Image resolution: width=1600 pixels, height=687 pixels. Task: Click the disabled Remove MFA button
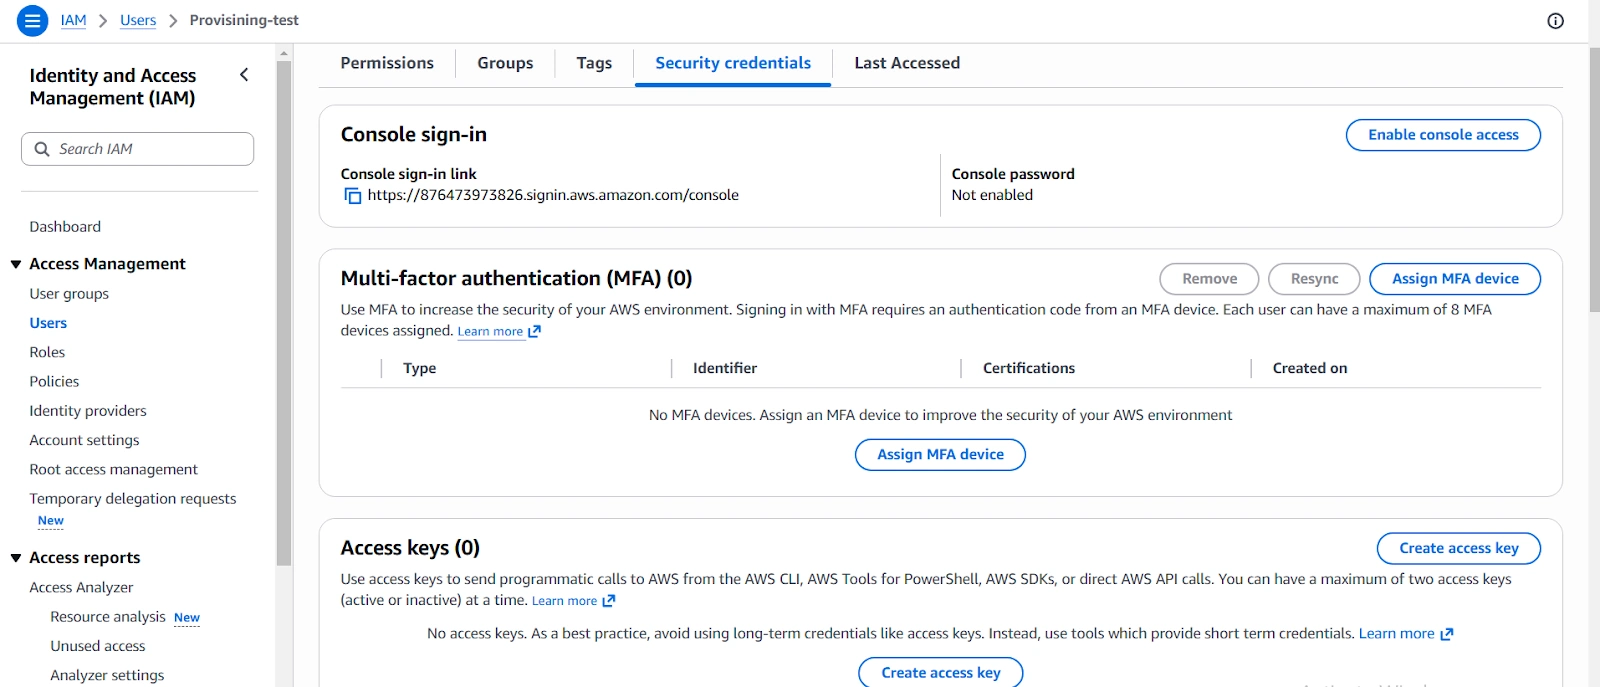1209,279
